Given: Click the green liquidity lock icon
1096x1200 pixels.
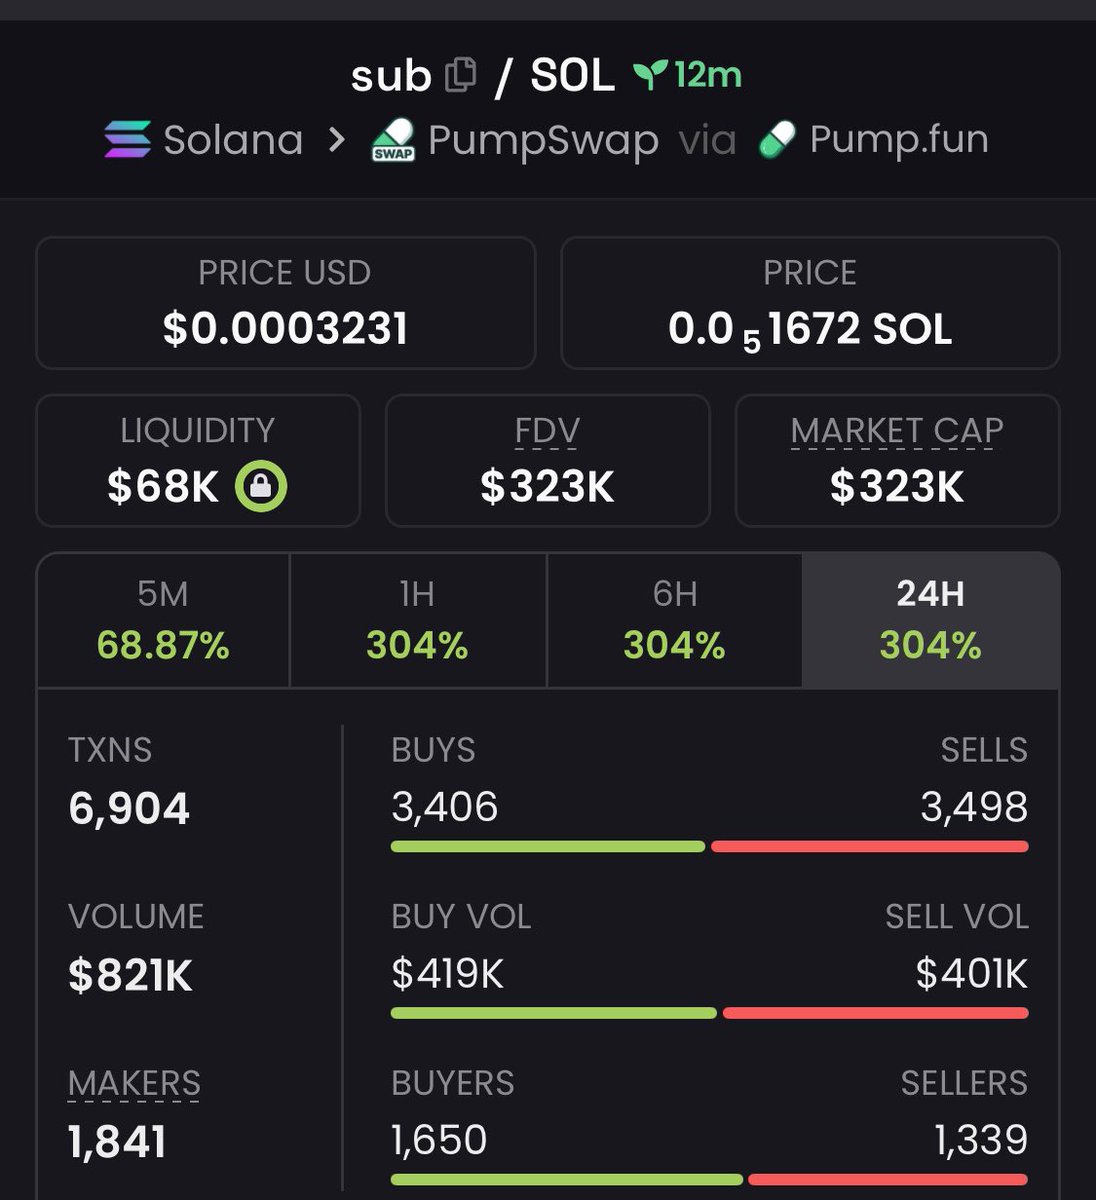Looking at the screenshot, I should click(x=261, y=487).
